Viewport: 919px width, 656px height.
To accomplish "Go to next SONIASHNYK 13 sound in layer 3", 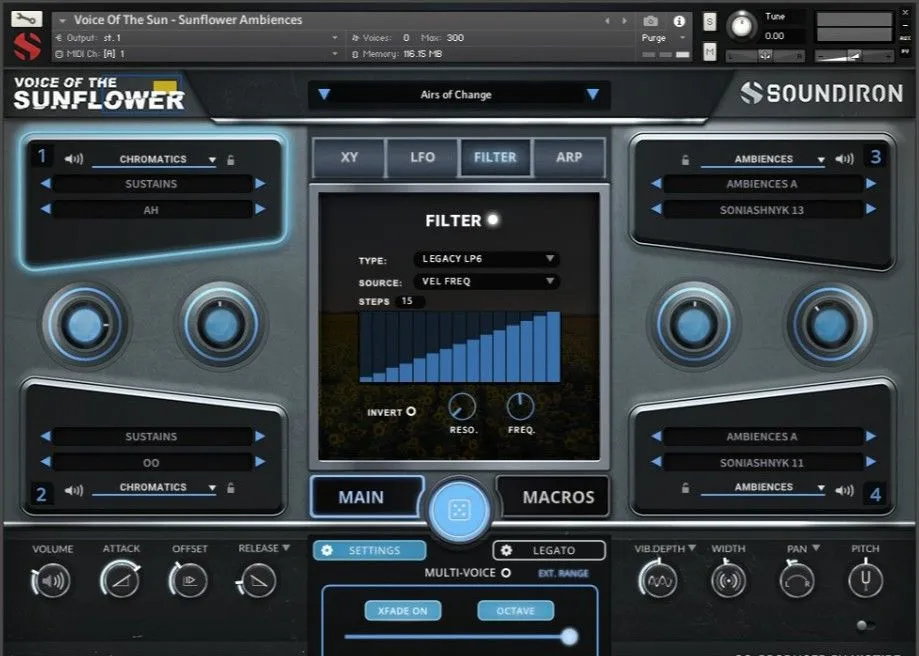I will [x=871, y=209].
